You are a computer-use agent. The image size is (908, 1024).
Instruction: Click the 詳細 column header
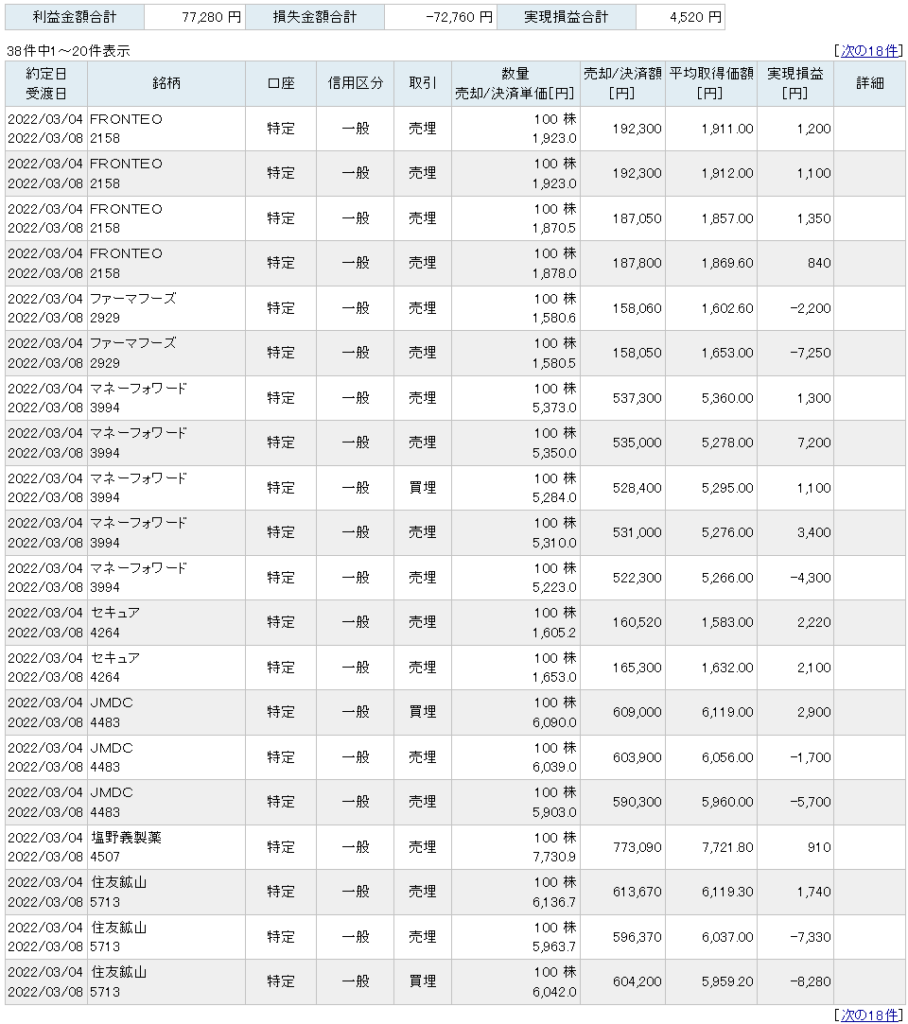point(869,84)
